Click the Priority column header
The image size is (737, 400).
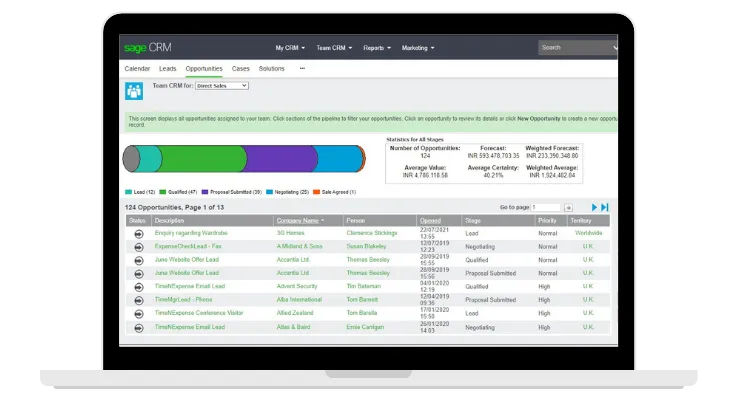click(547, 220)
